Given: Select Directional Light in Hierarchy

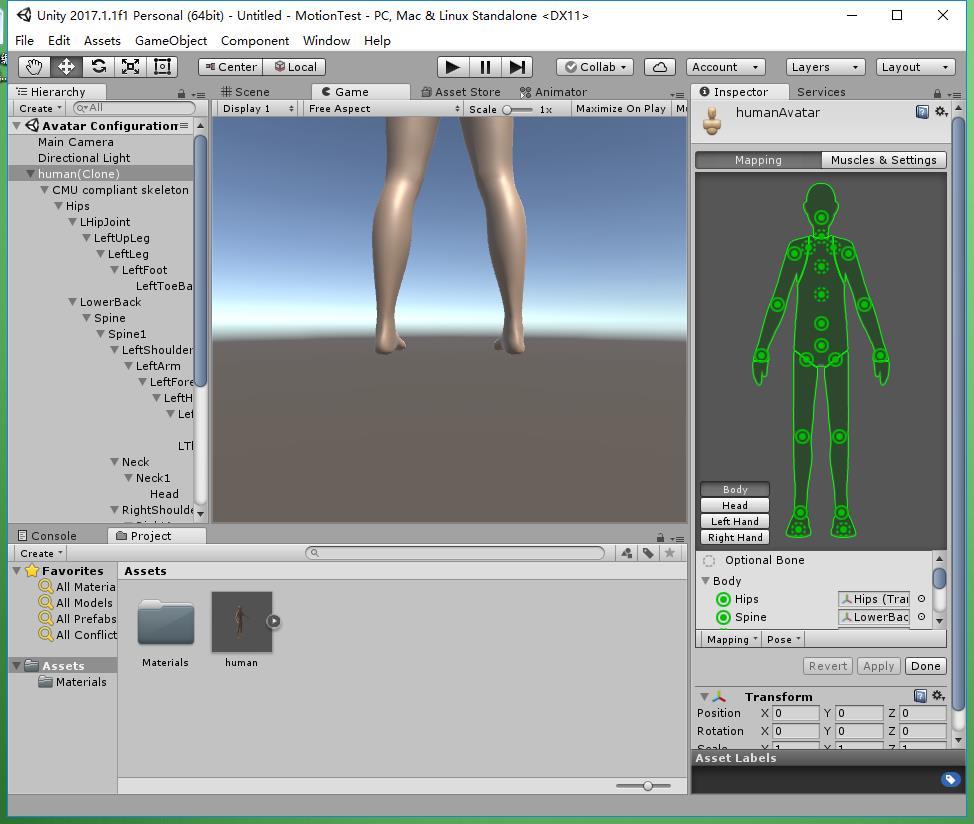Looking at the screenshot, I should [x=84, y=158].
